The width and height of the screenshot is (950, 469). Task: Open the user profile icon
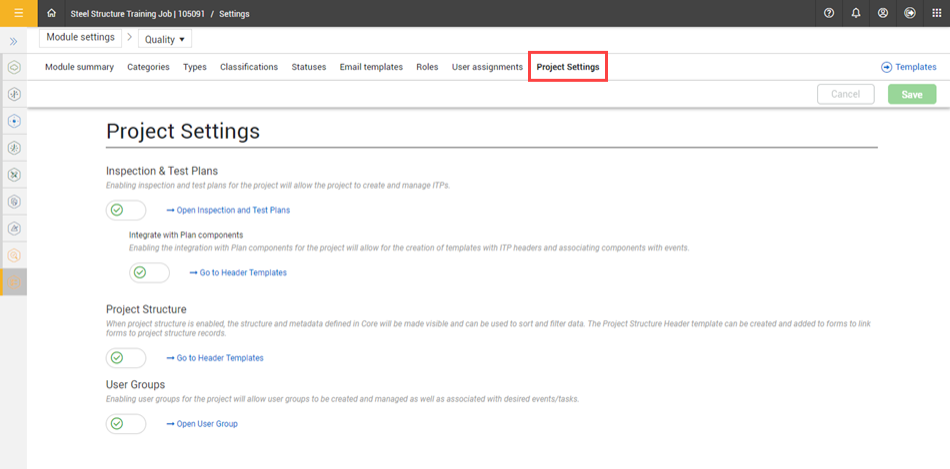point(883,14)
